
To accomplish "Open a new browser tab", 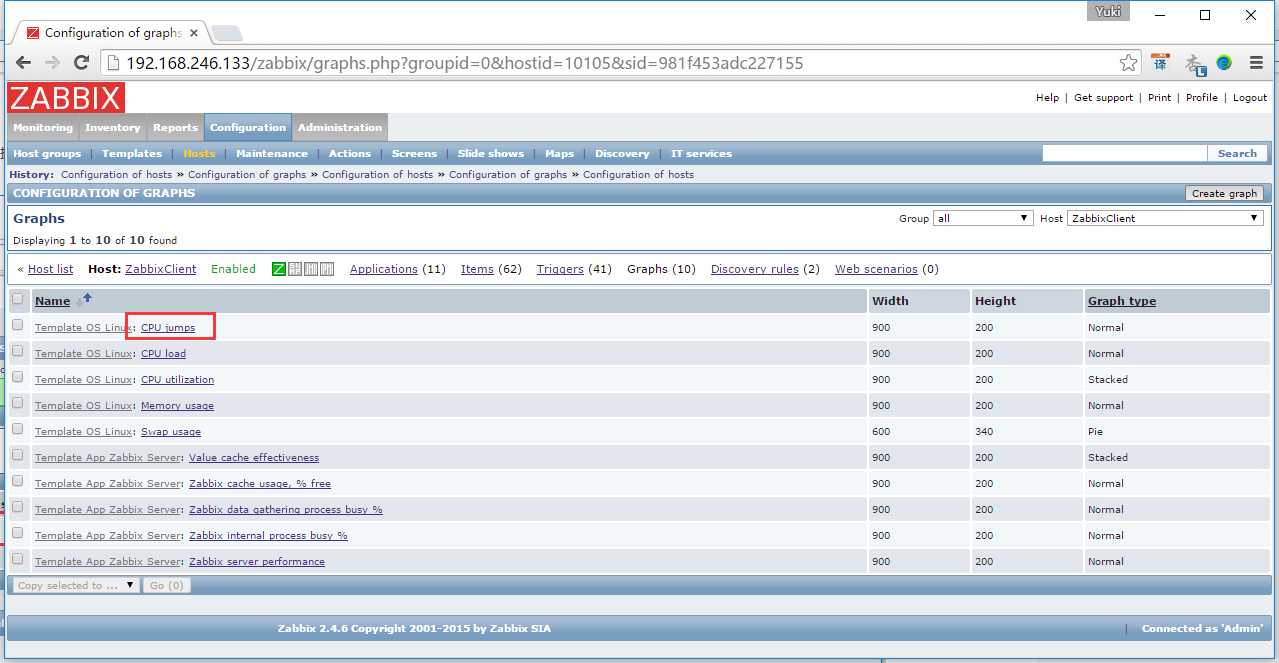I will point(226,33).
